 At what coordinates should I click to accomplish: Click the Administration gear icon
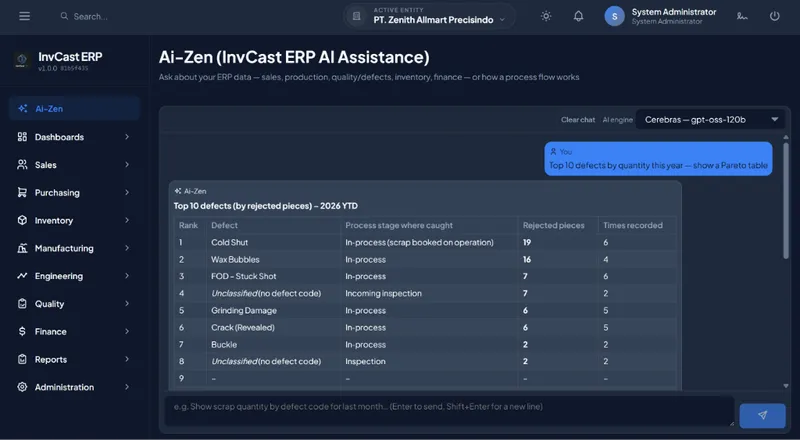point(22,387)
